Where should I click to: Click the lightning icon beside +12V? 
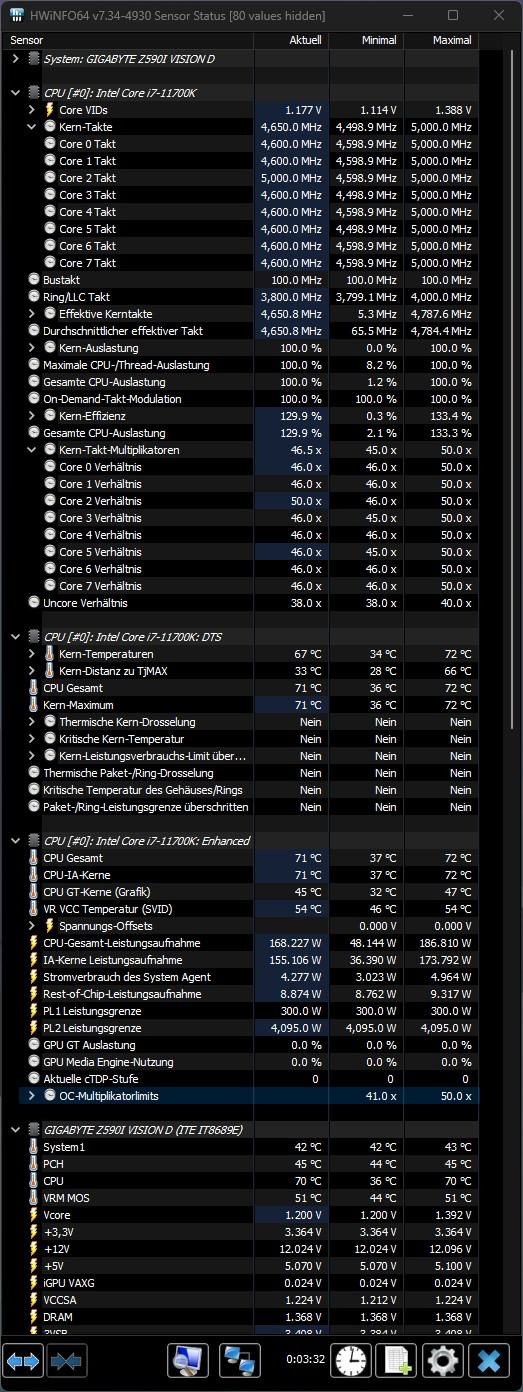(34, 1249)
